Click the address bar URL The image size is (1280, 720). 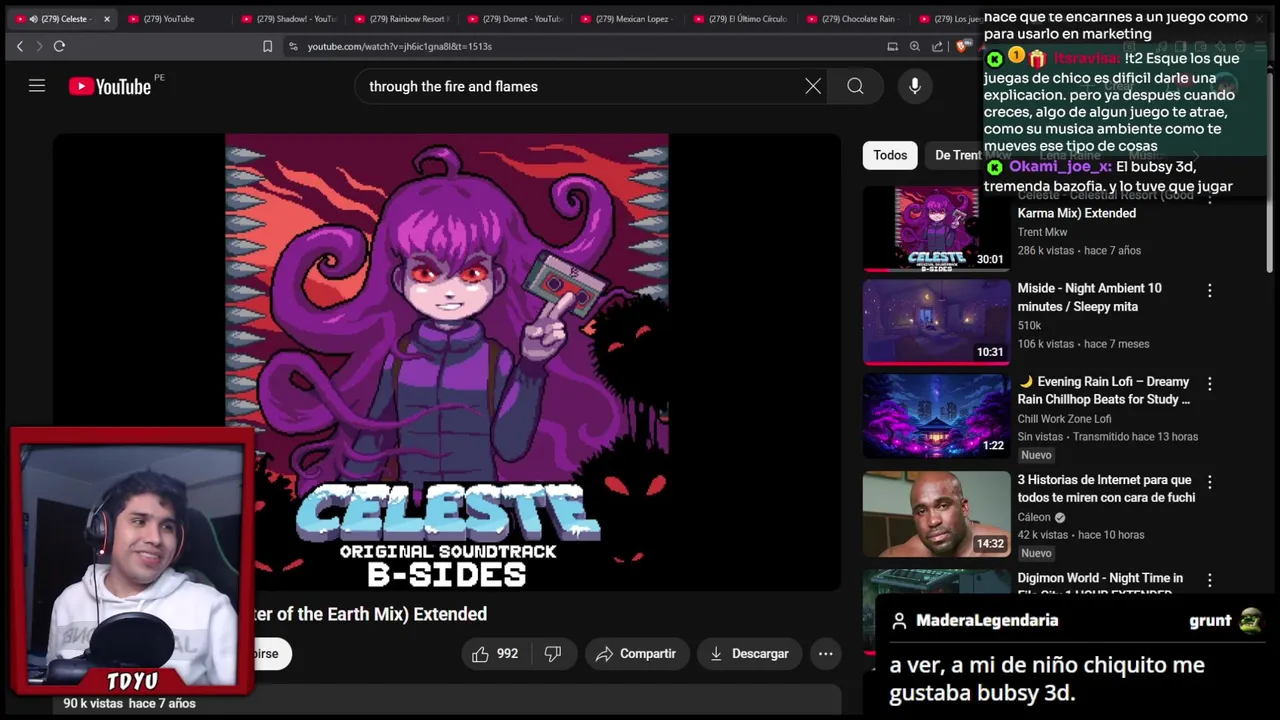[400, 46]
